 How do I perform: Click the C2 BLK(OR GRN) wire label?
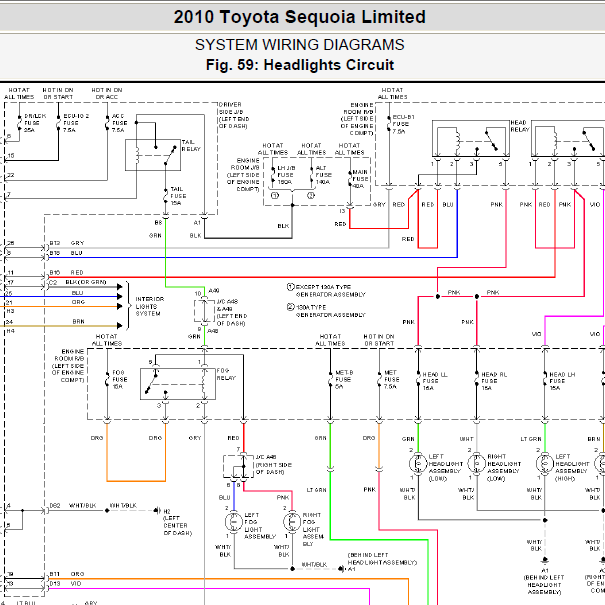click(78, 282)
